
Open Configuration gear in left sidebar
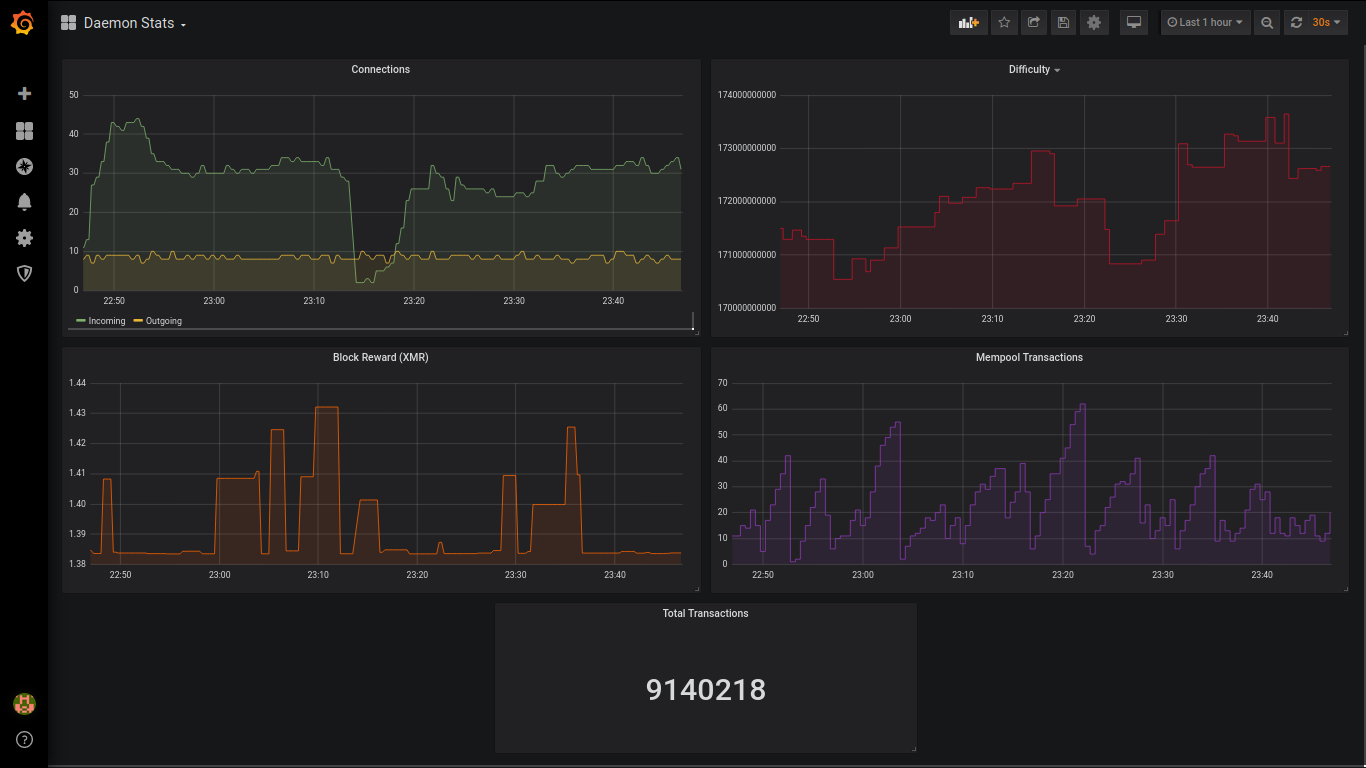(x=24, y=238)
